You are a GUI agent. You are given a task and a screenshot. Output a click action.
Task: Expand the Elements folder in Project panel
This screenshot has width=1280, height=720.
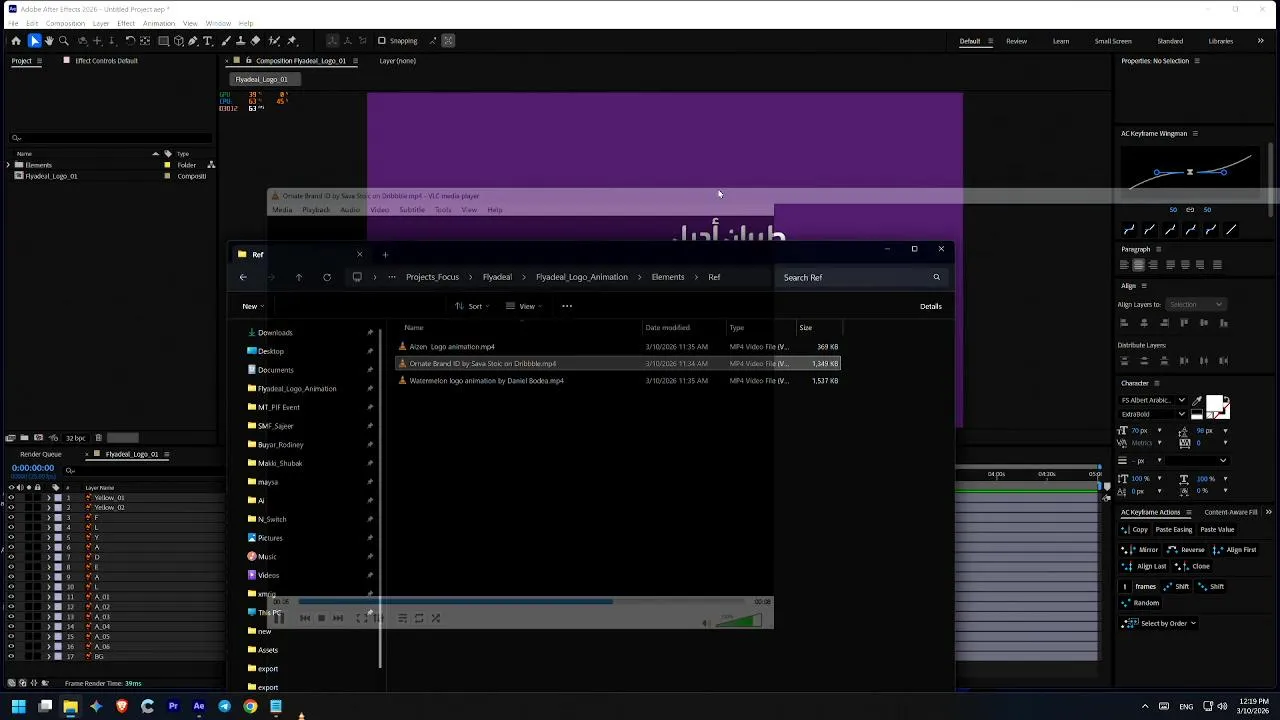click(x=8, y=165)
